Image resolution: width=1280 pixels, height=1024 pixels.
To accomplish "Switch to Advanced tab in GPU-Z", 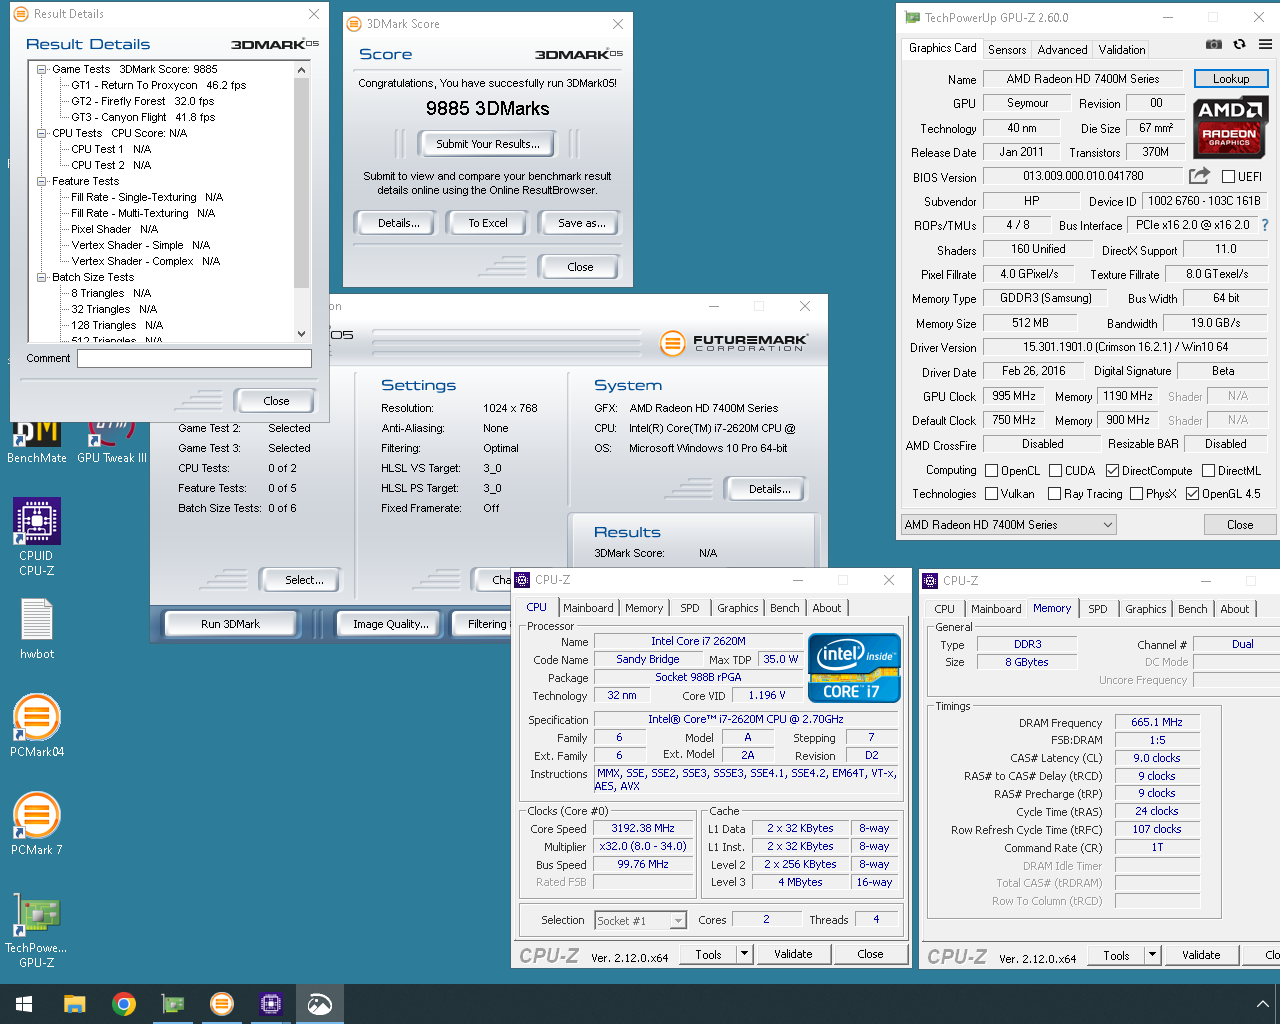I will 1062,49.
